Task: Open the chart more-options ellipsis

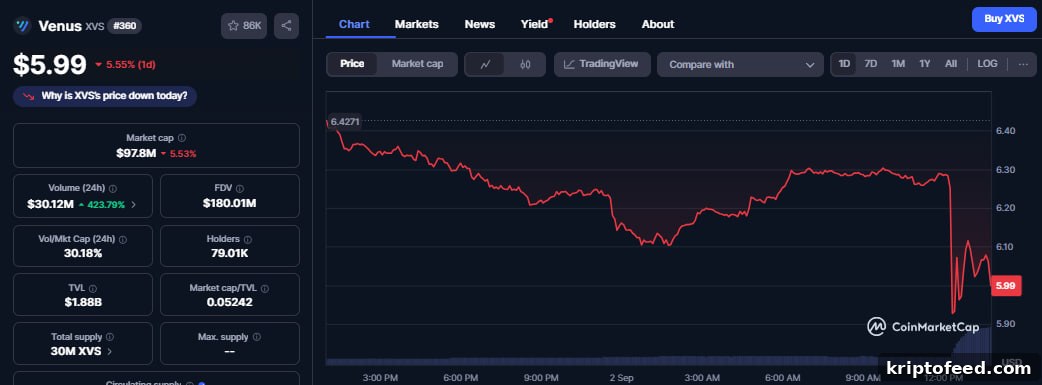Action: coord(1023,64)
